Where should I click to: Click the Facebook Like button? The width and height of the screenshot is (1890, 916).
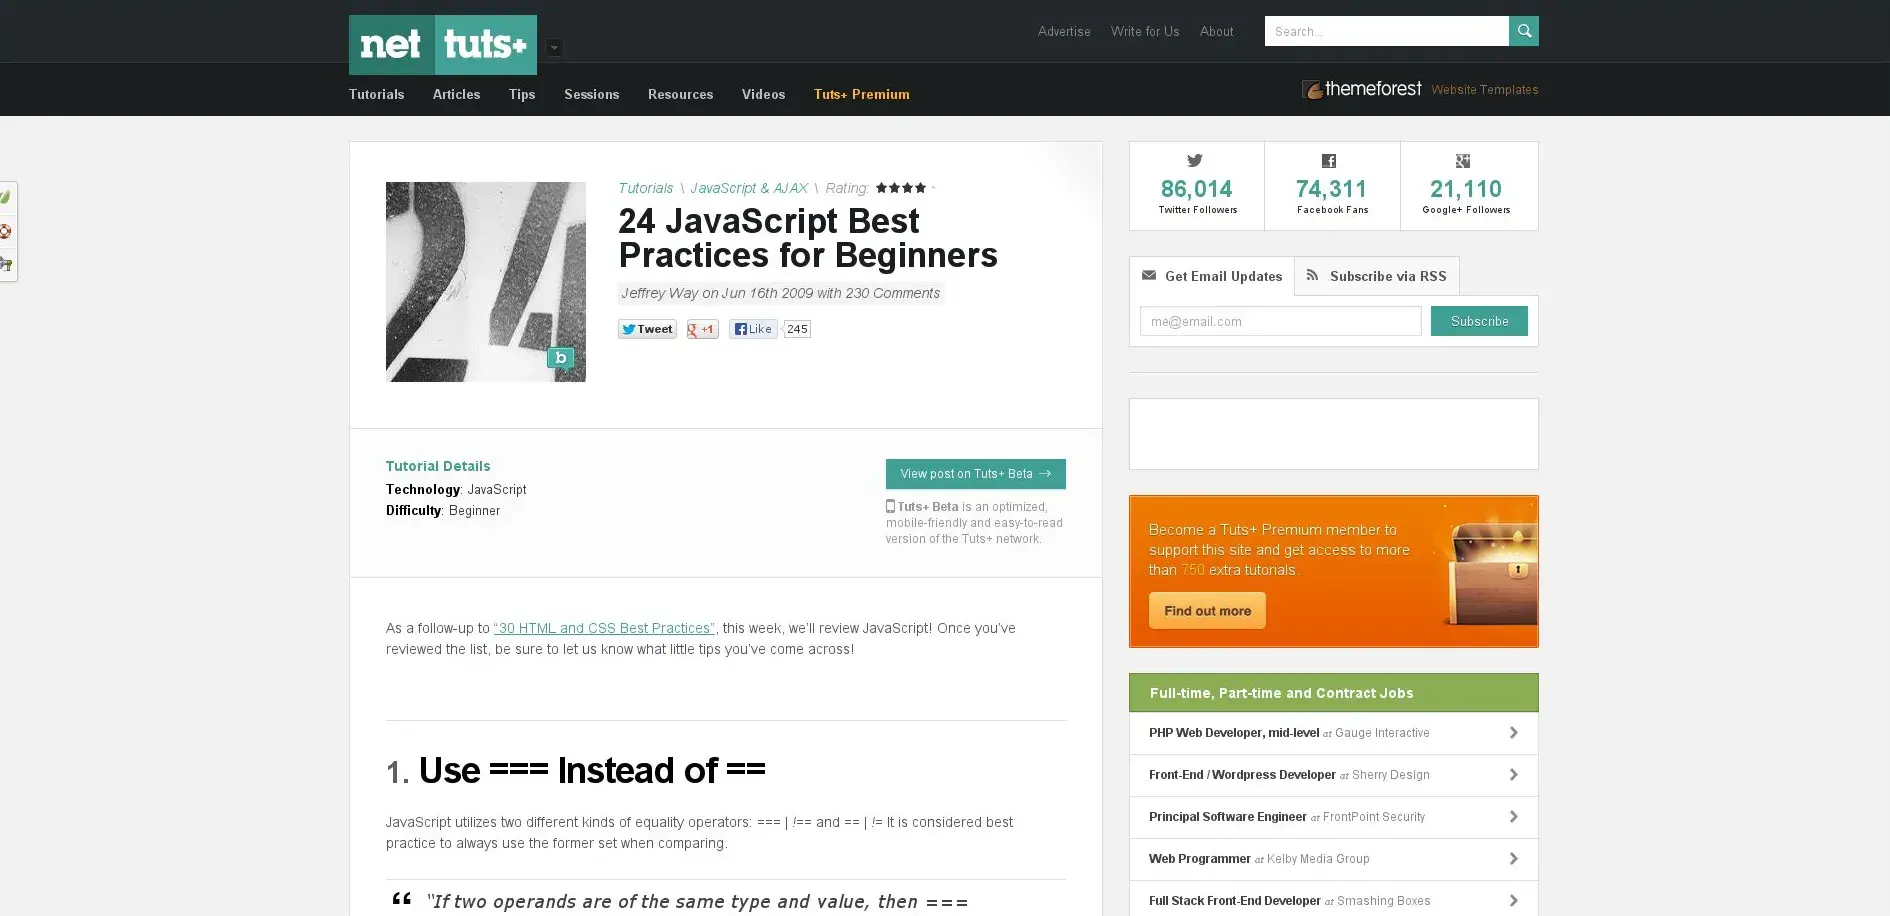tap(753, 329)
